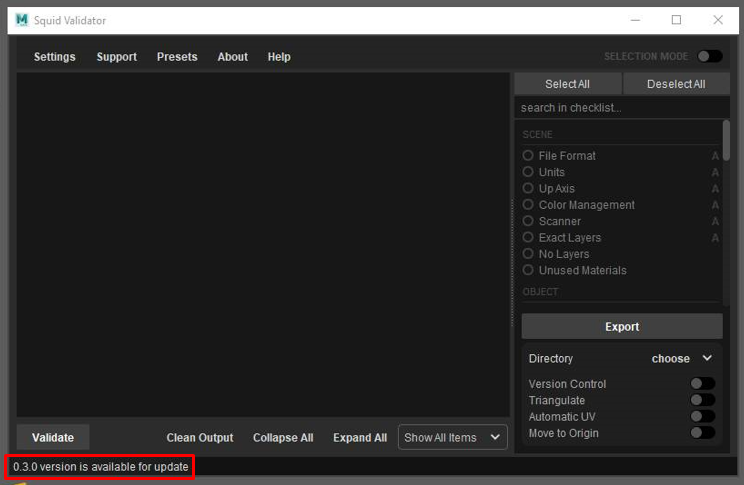Image resolution: width=744 pixels, height=485 pixels.
Task: Open the Directory choose dropdown
Action: [x=682, y=358]
